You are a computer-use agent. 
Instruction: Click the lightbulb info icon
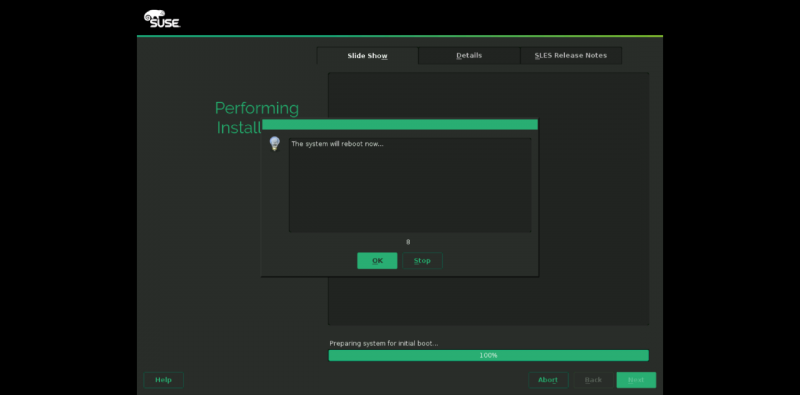click(274, 144)
